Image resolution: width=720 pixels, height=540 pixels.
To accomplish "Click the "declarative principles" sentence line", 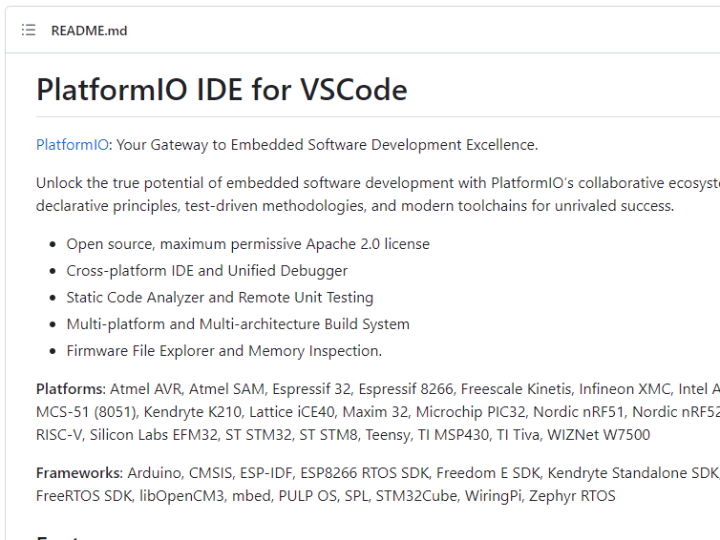I will click(x=355, y=206).
